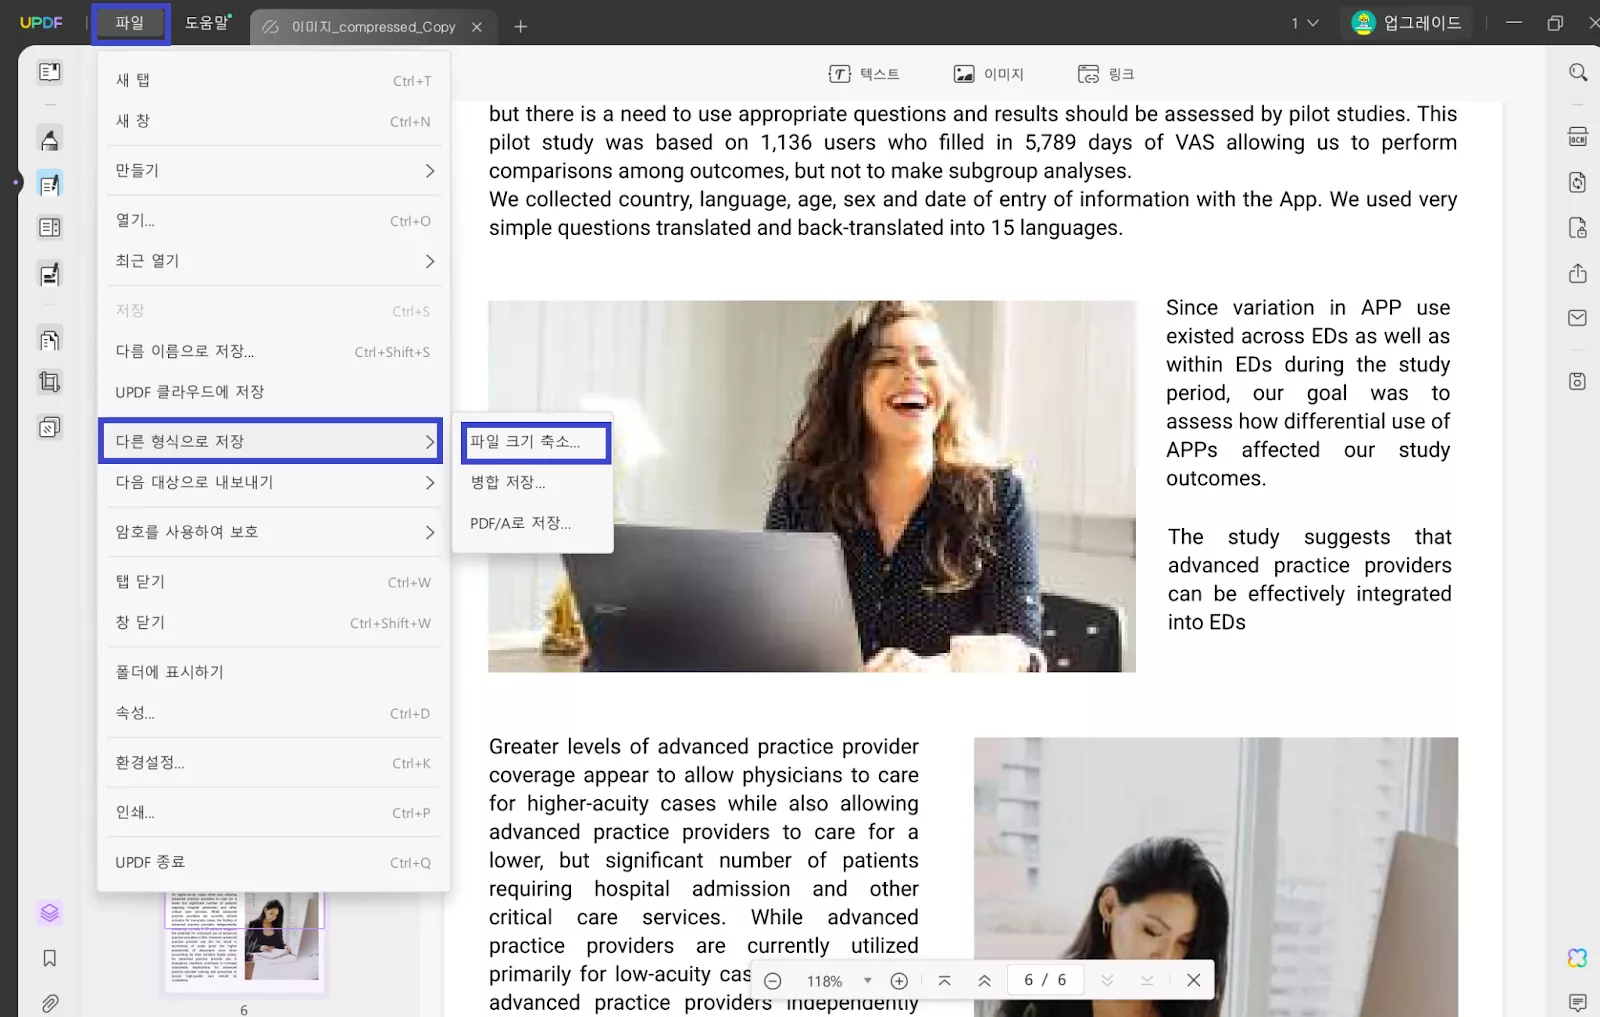Viewport: 1600px width, 1017px height.
Task: Click the save disk icon in right sidebar
Action: [1578, 381]
